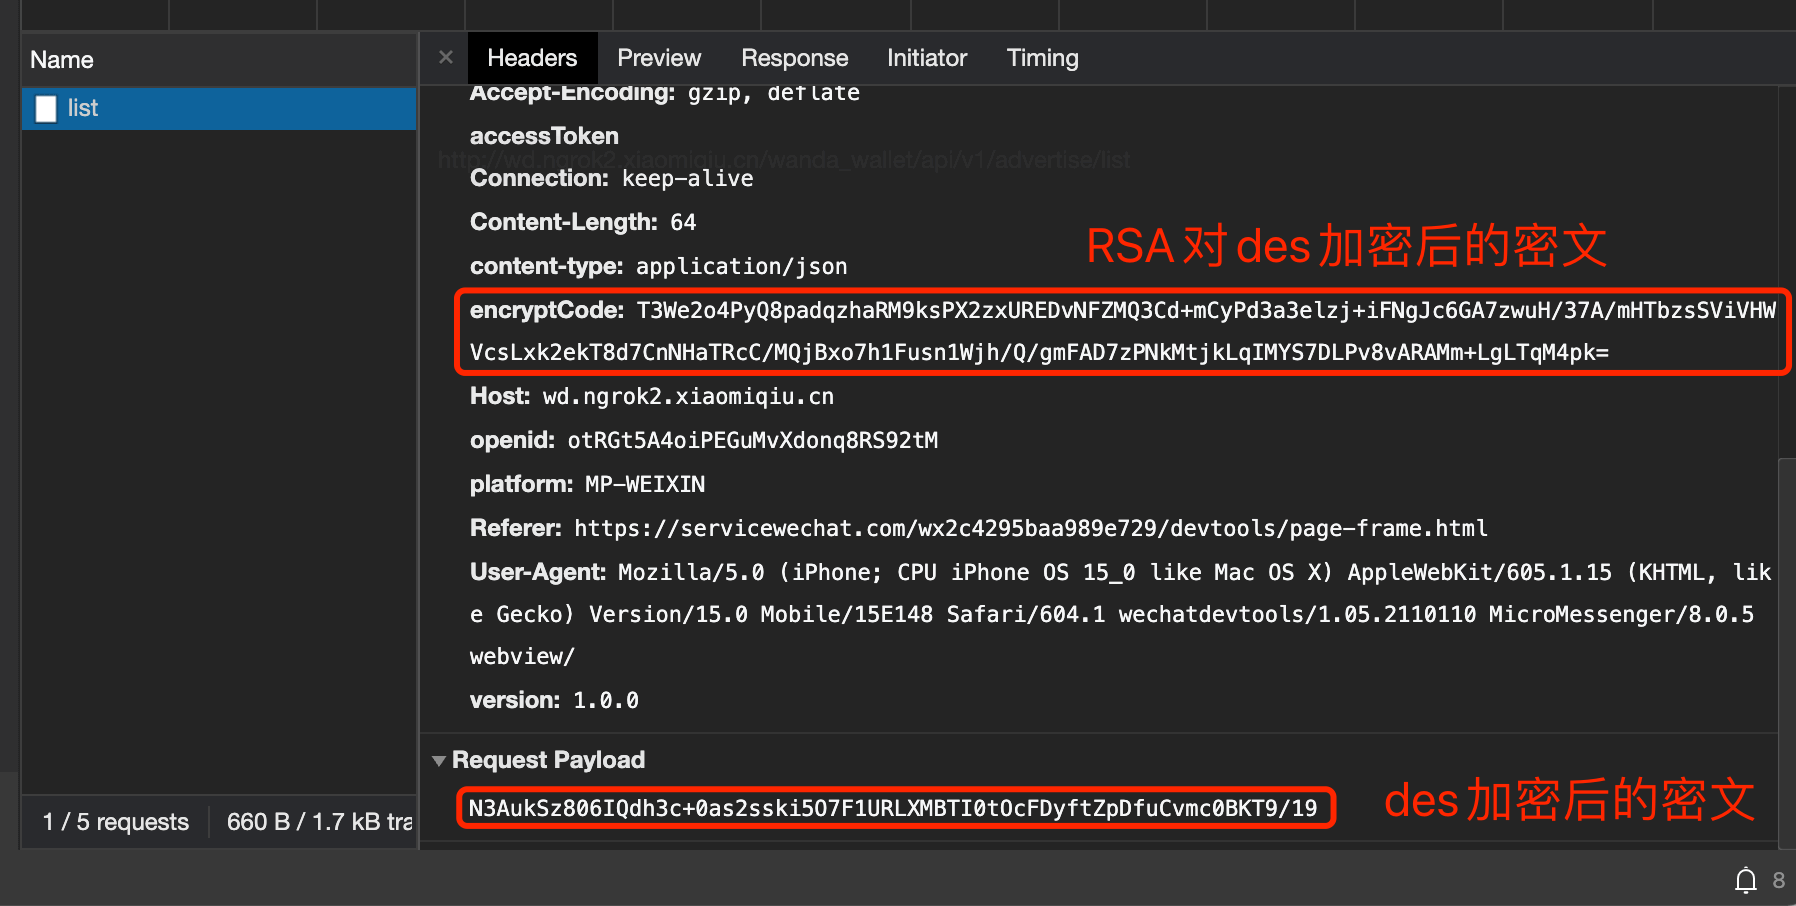Select the Initiator tab
The height and width of the screenshot is (906, 1796).
point(926,57)
